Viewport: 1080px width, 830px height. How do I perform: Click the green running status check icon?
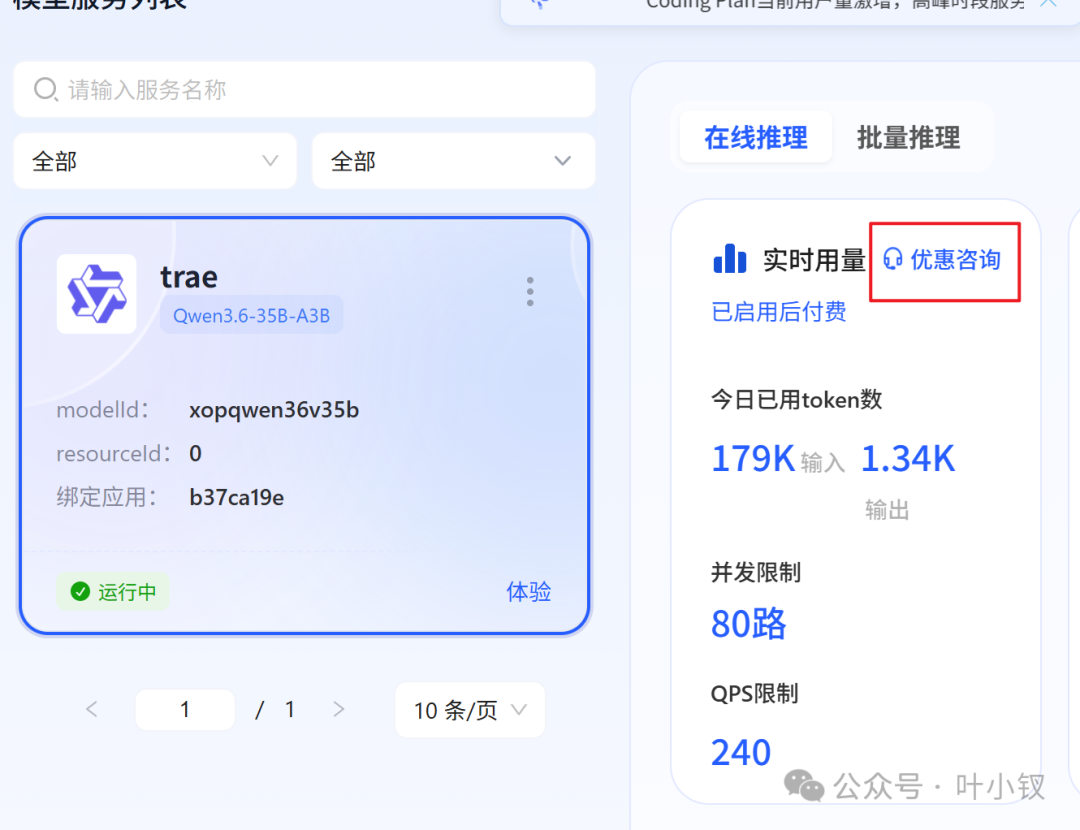81,592
